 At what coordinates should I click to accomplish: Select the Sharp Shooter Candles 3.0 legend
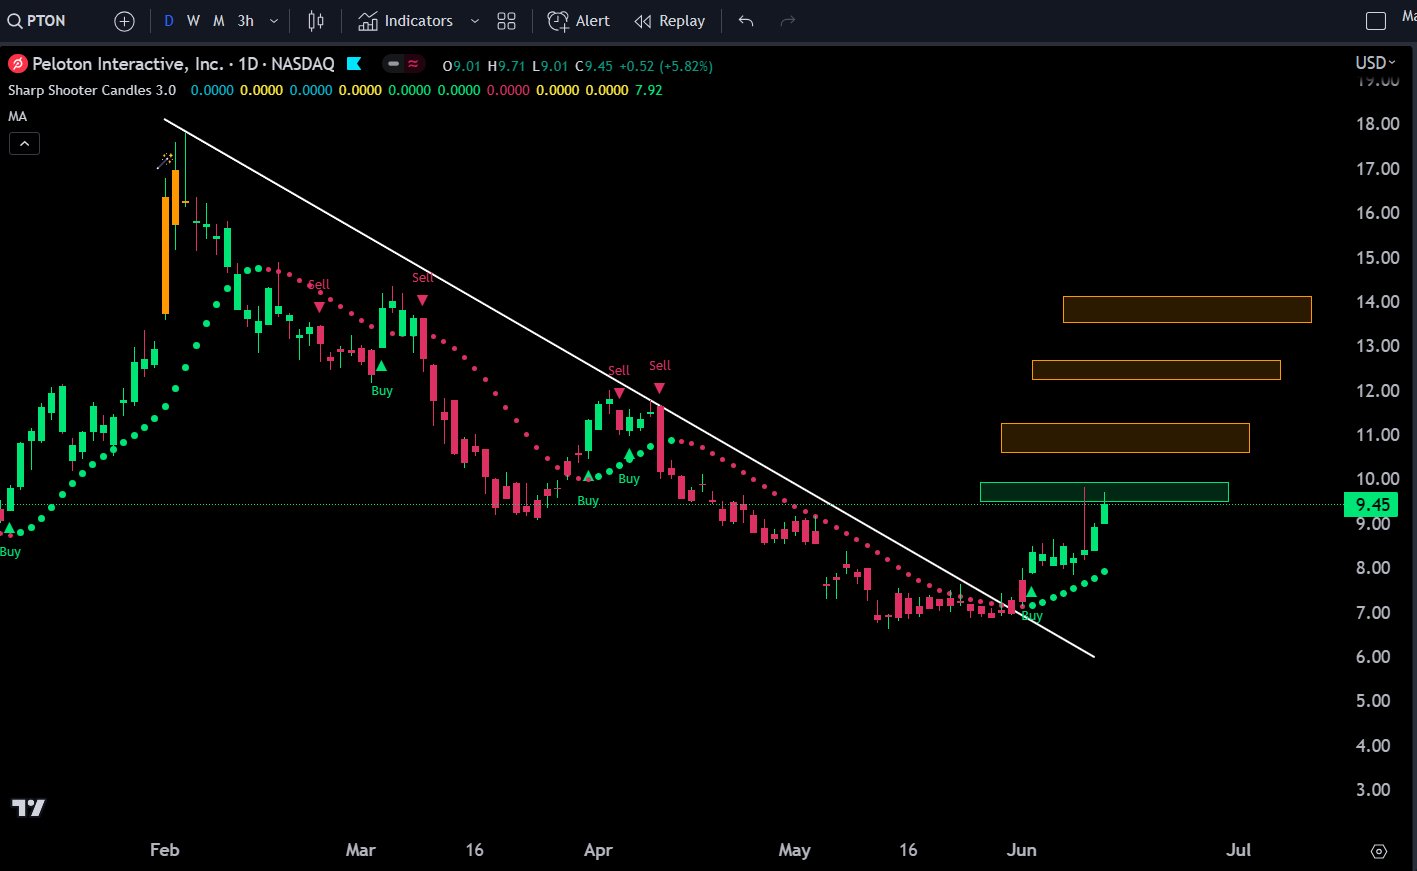click(92, 90)
